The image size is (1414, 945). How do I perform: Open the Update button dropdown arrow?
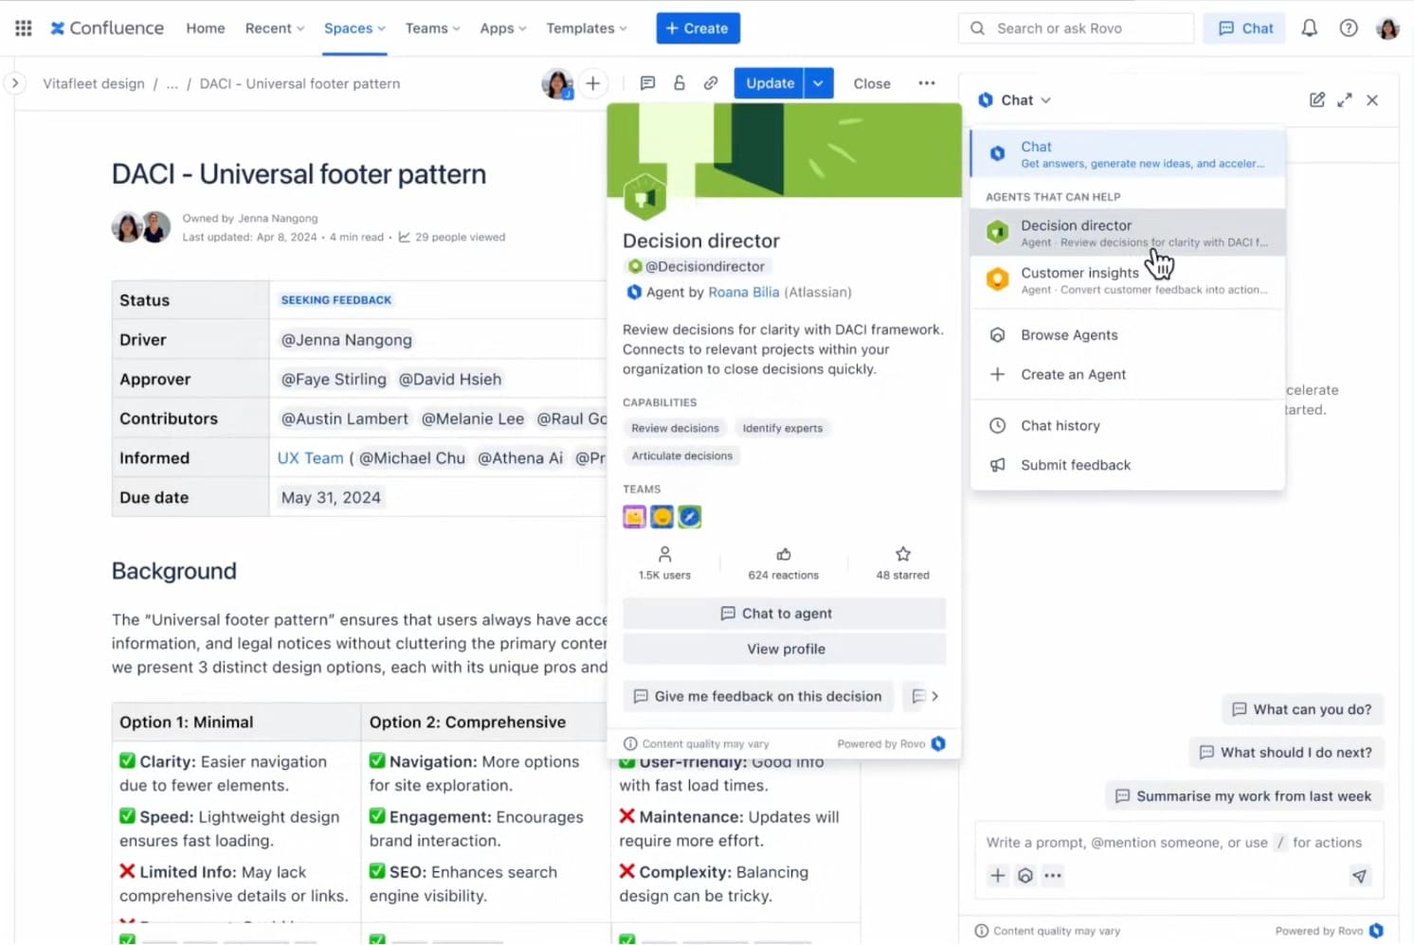(818, 83)
